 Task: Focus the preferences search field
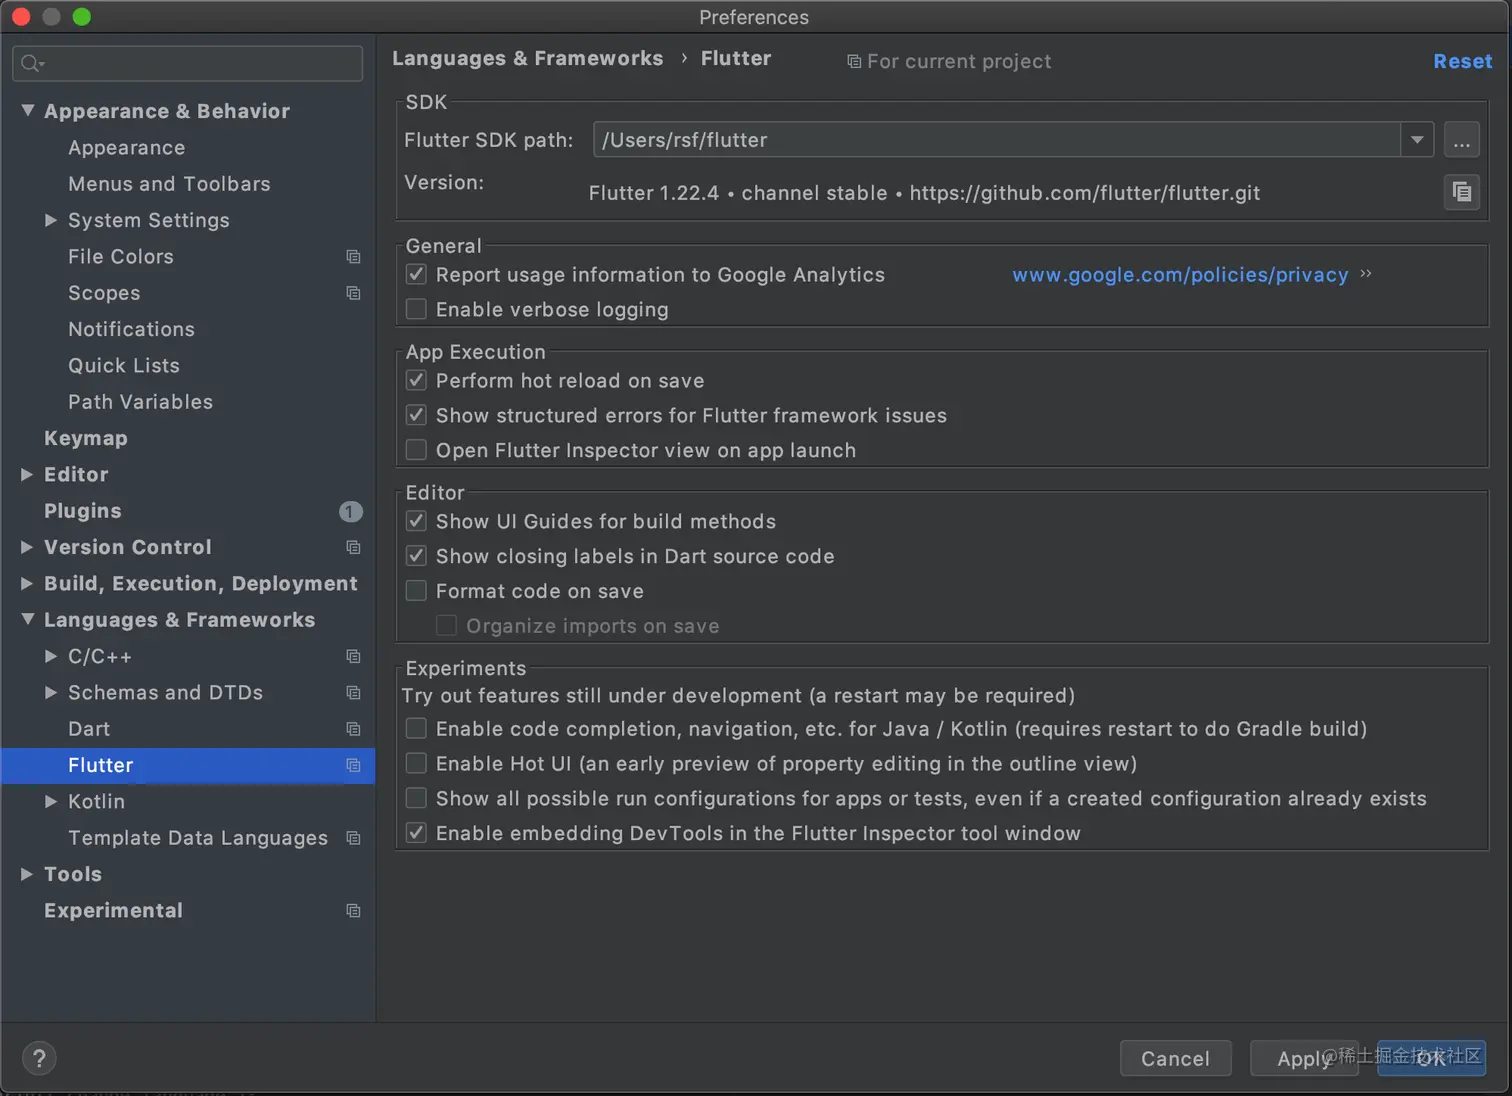tap(188, 64)
